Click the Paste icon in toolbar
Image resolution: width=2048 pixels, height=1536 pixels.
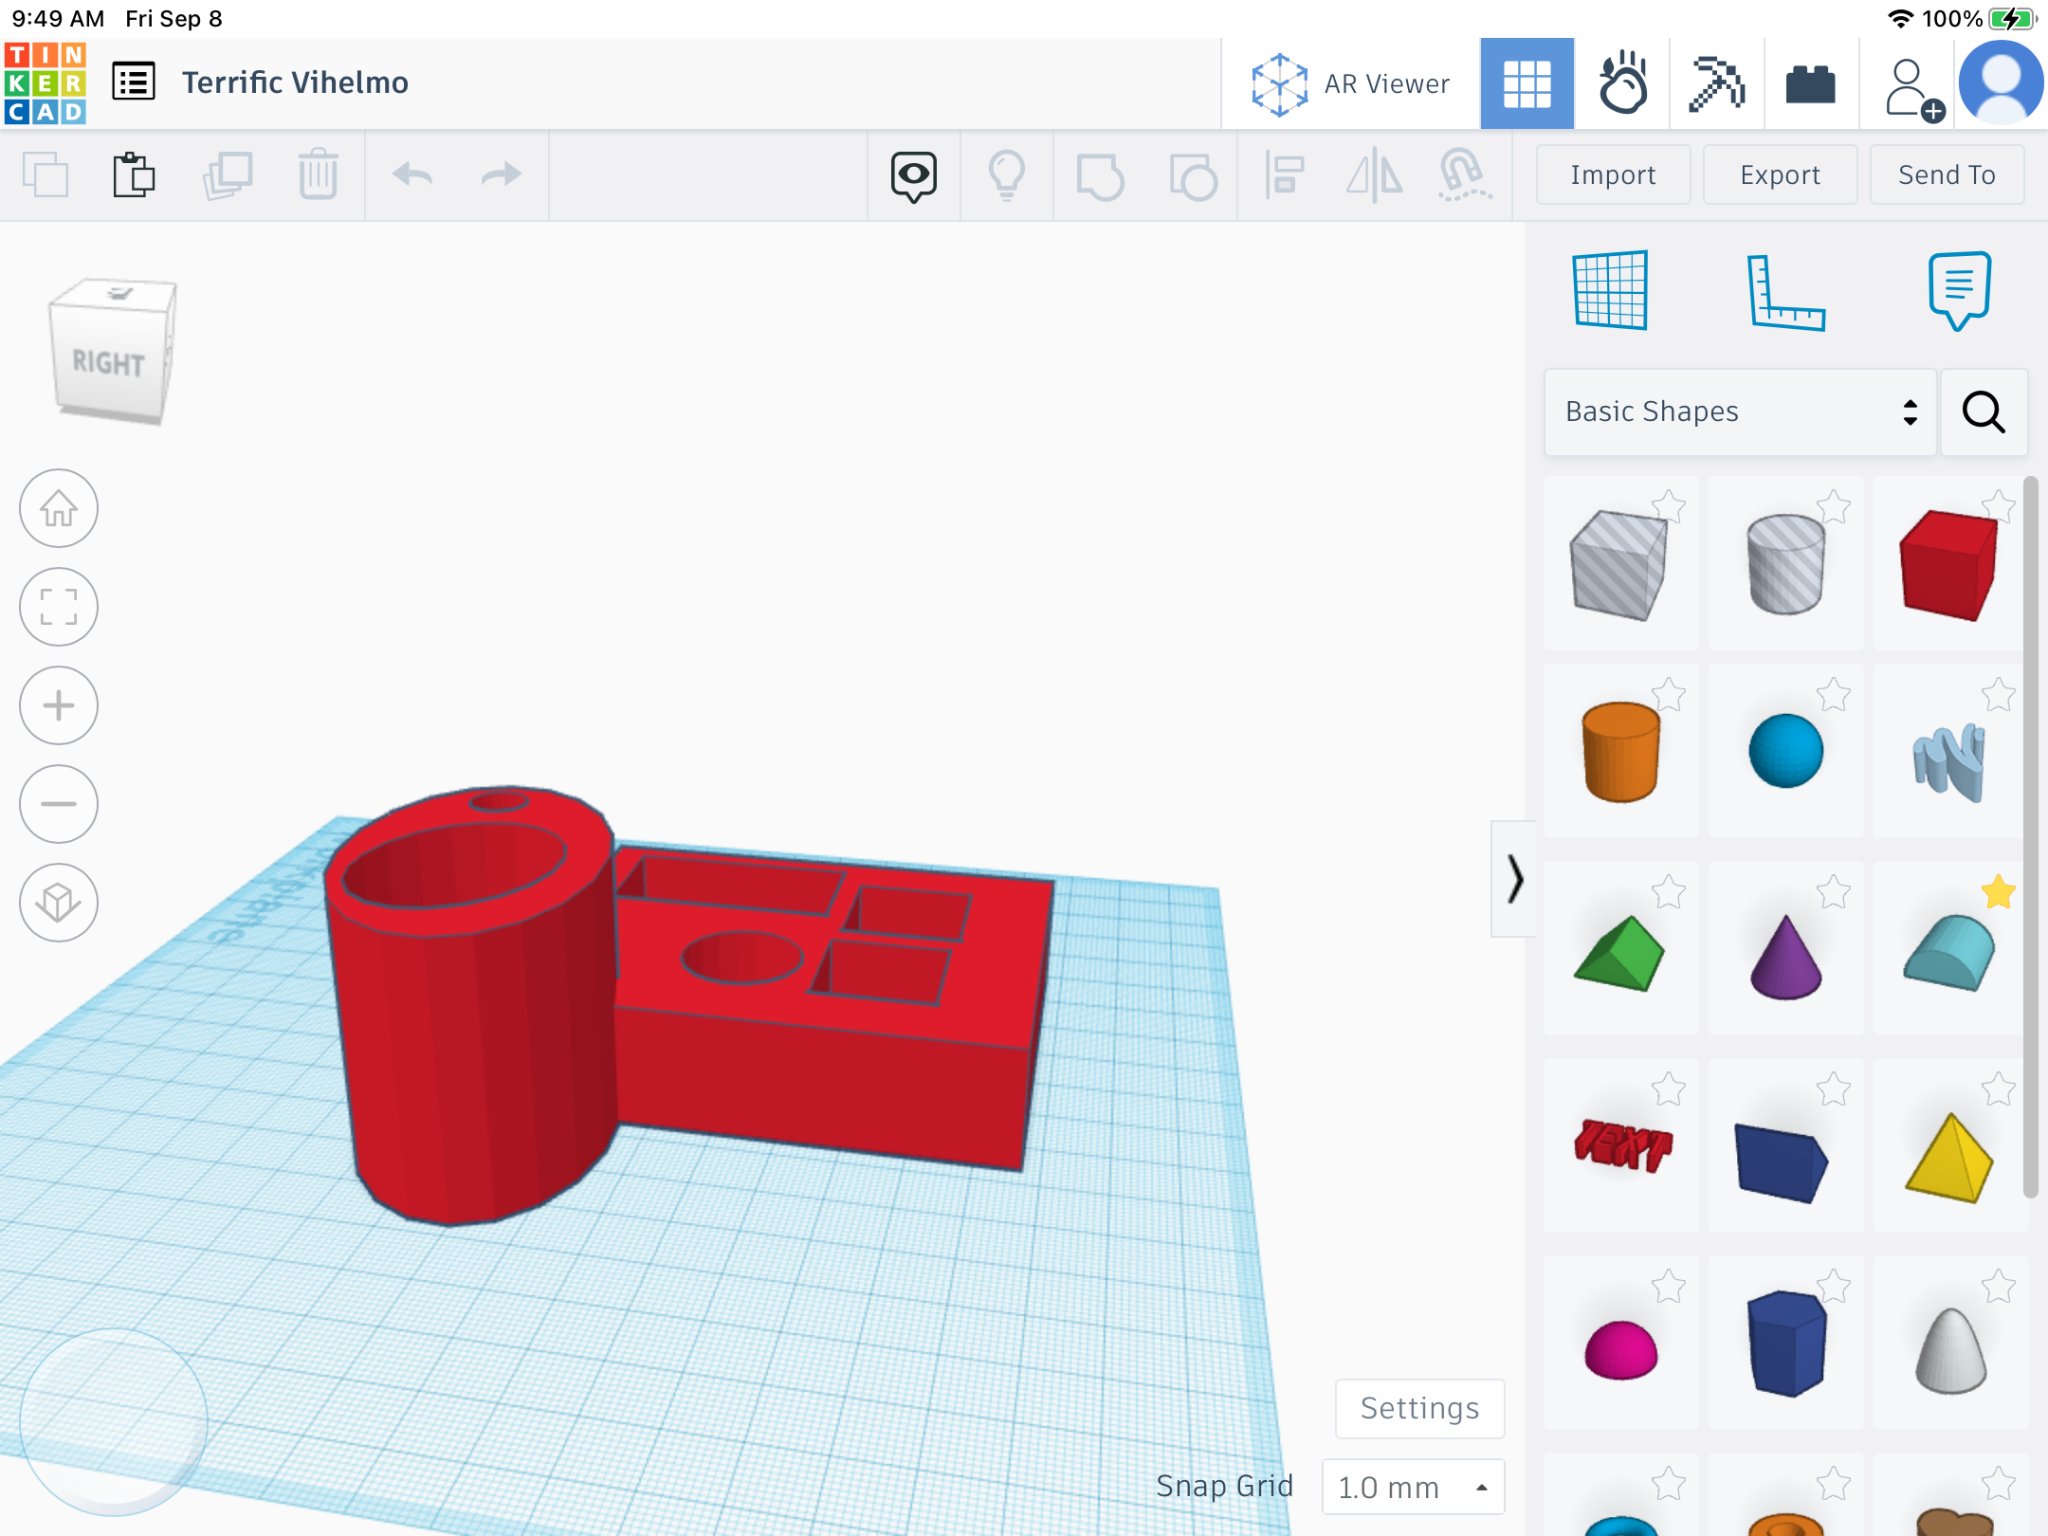[133, 175]
